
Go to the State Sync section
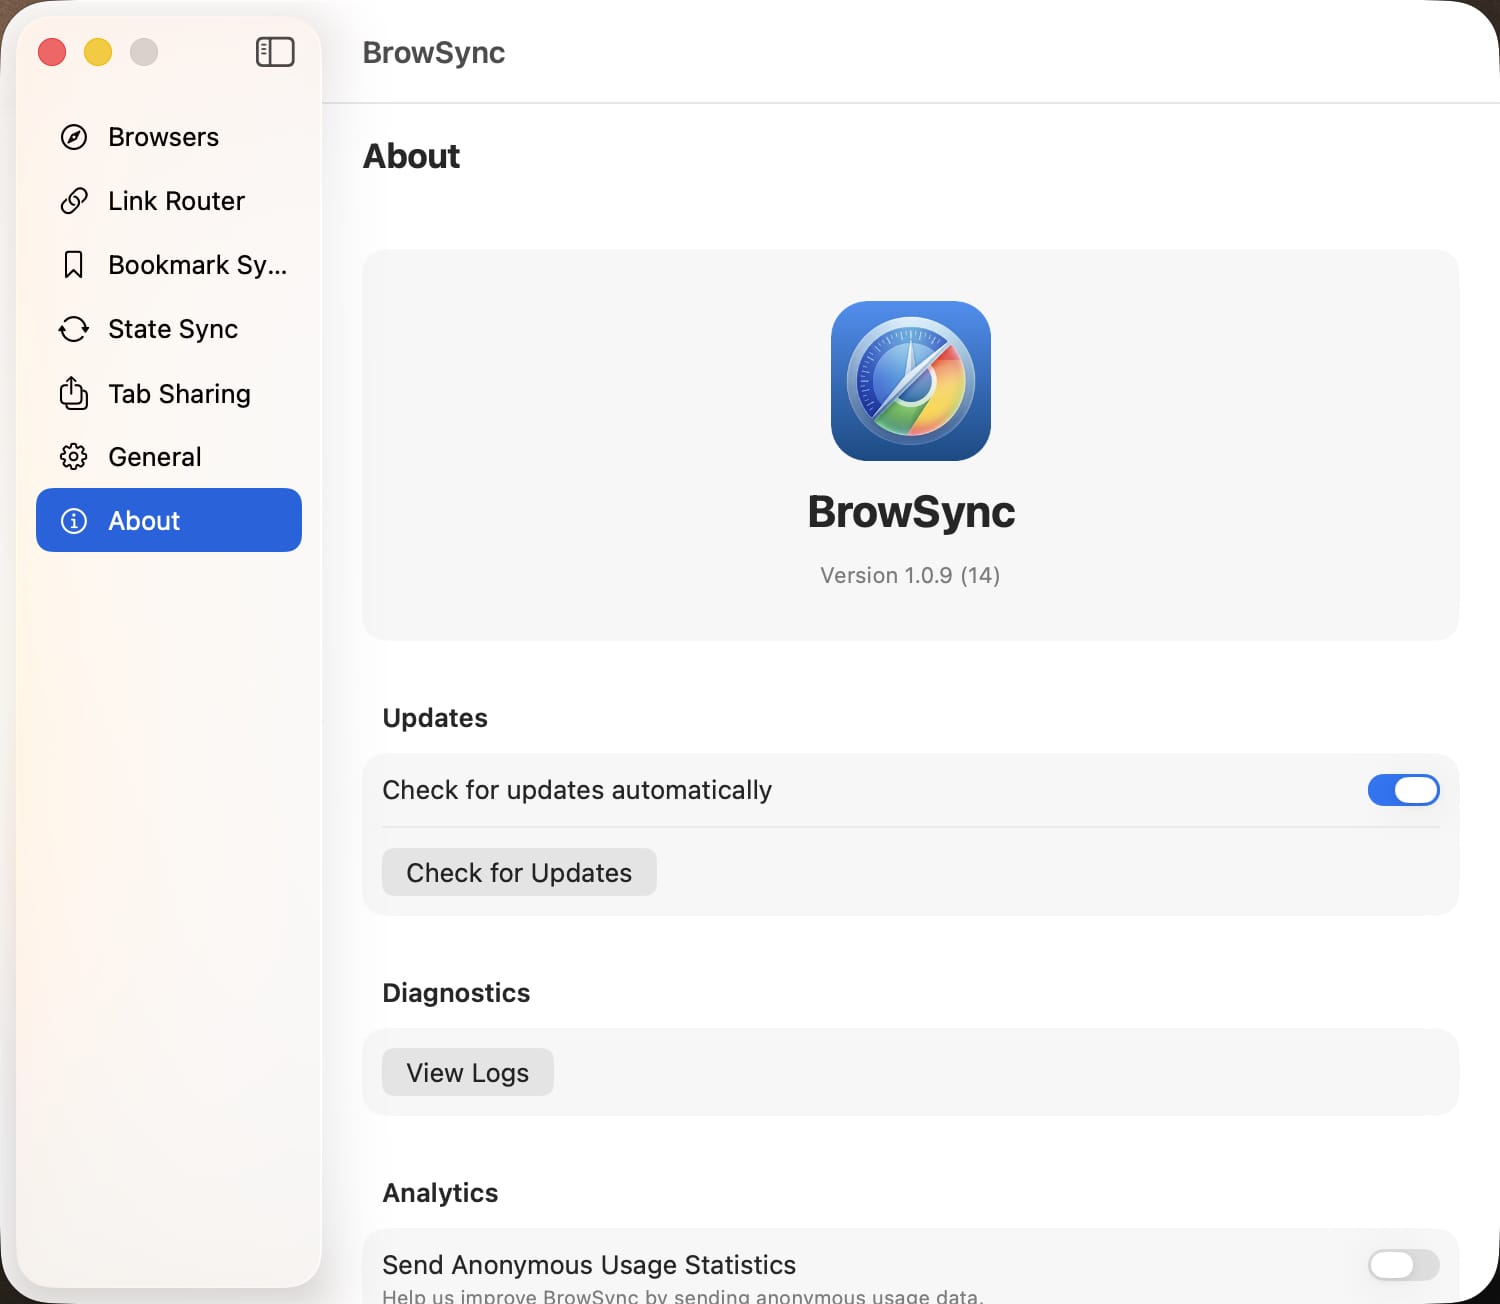[169, 329]
